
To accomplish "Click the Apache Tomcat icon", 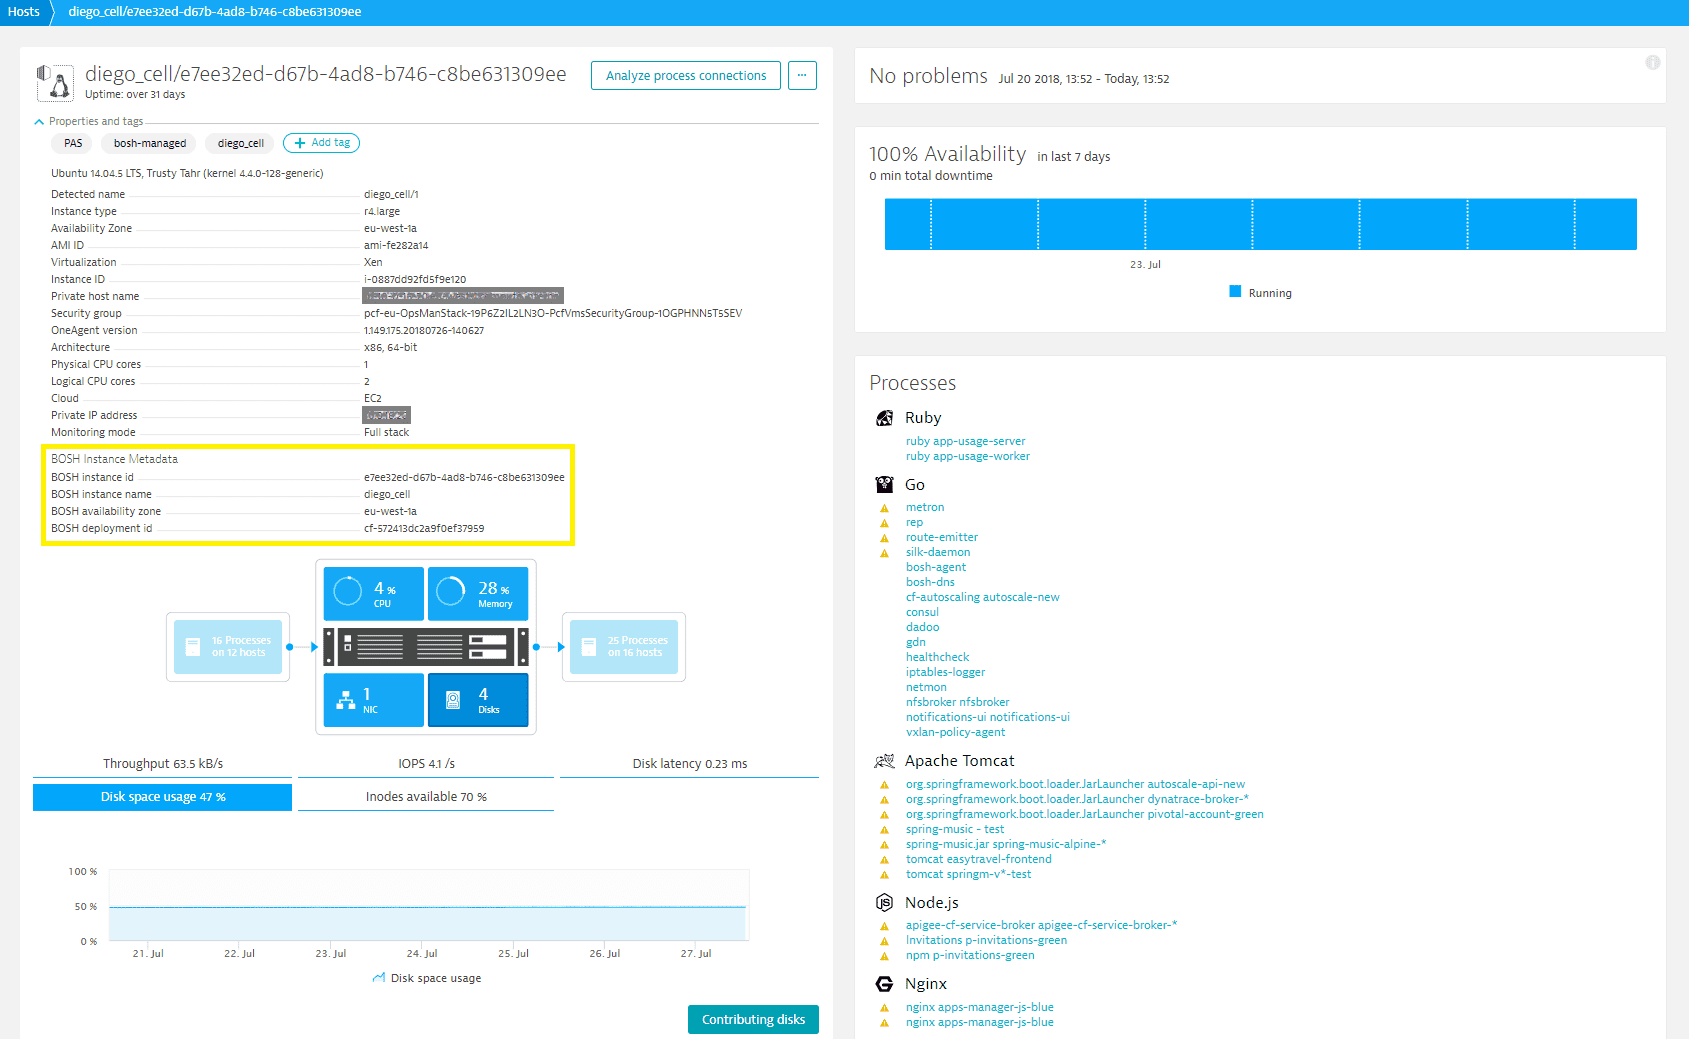I will (x=884, y=761).
